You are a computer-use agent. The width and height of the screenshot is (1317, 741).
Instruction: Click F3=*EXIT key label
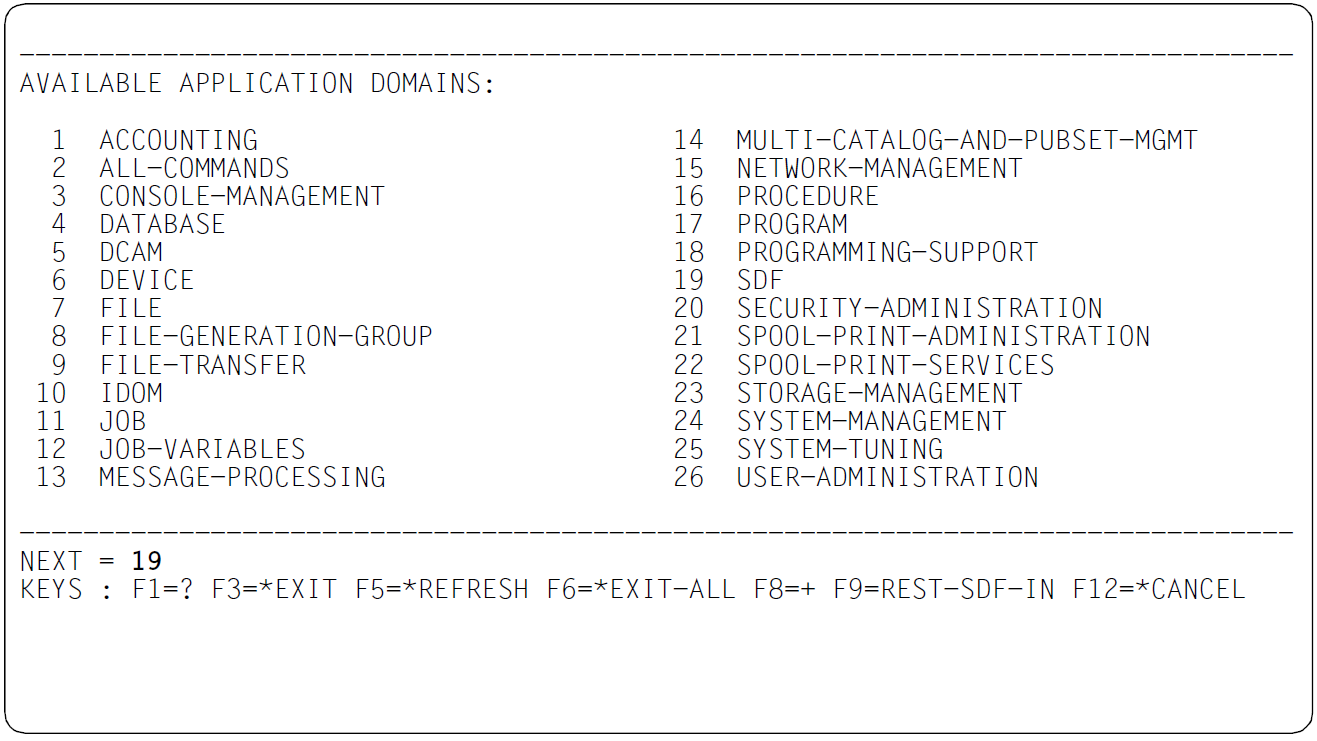point(274,589)
